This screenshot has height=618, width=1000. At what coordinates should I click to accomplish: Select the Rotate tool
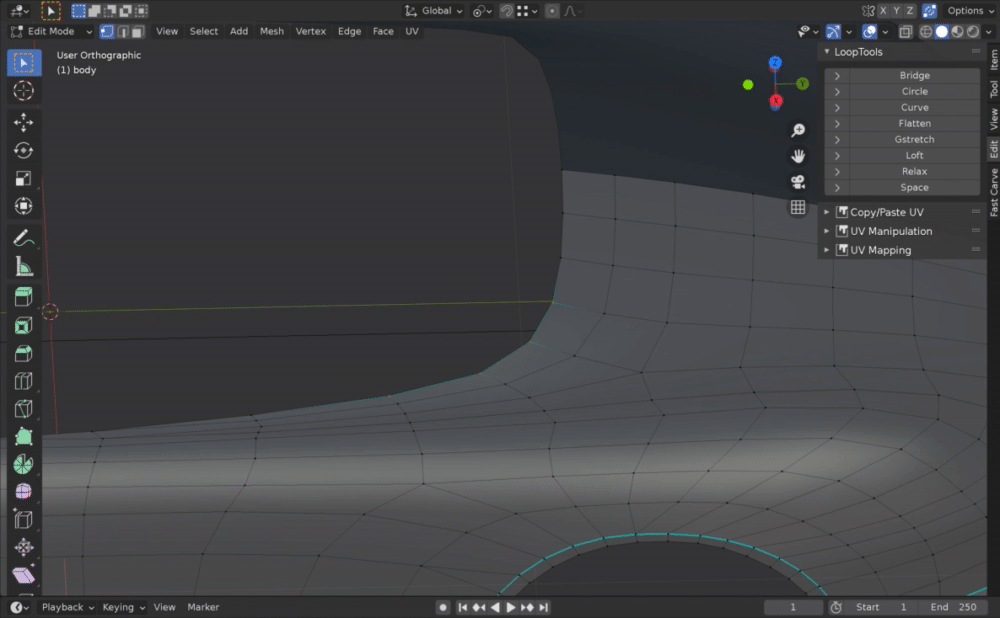click(24, 150)
